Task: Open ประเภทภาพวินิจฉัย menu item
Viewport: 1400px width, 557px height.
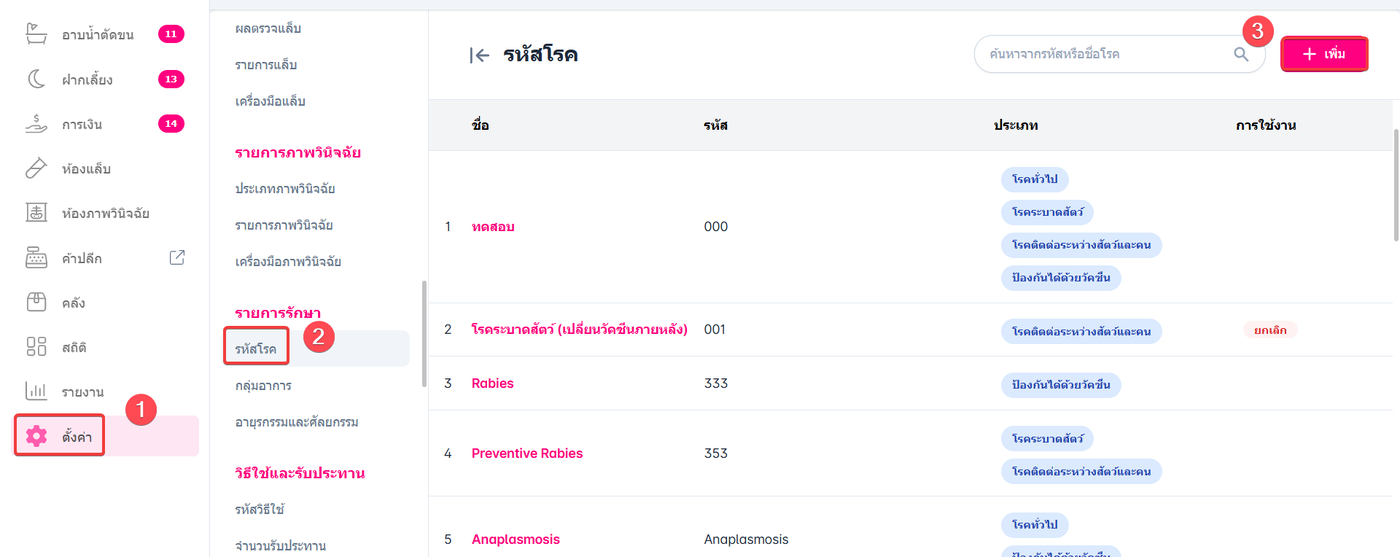Action: [x=285, y=189]
